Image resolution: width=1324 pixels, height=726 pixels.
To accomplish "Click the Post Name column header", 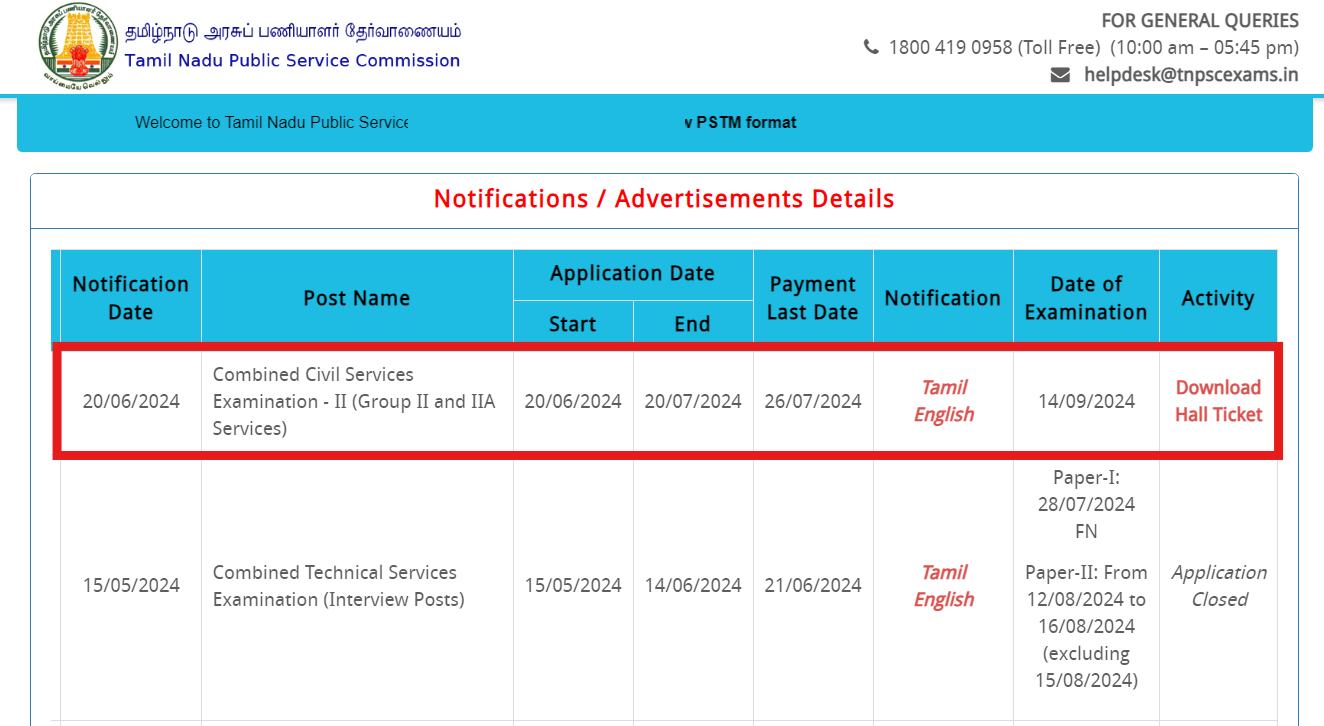I will [x=357, y=297].
